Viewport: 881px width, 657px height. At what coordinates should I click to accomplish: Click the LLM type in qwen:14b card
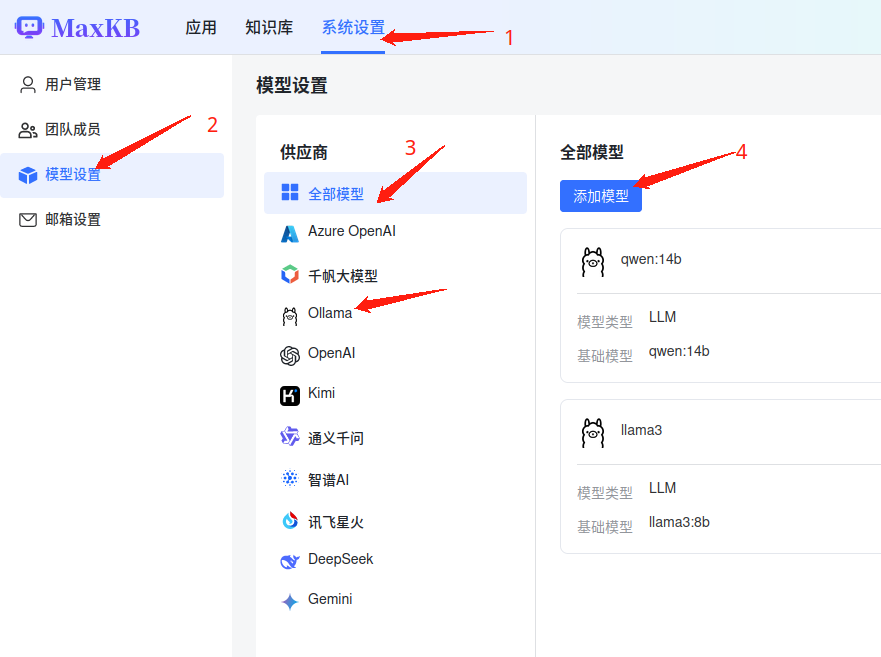point(662,318)
